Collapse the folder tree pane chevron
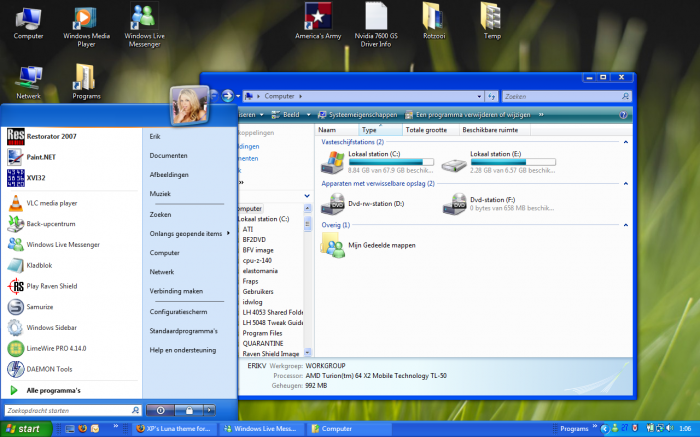 click(x=307, y=196)
